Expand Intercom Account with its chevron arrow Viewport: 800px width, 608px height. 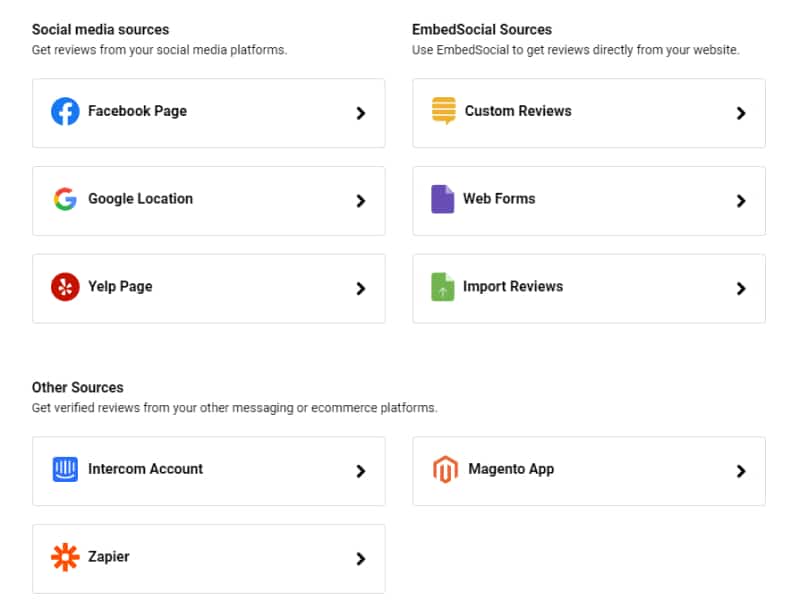coord(361,471)
